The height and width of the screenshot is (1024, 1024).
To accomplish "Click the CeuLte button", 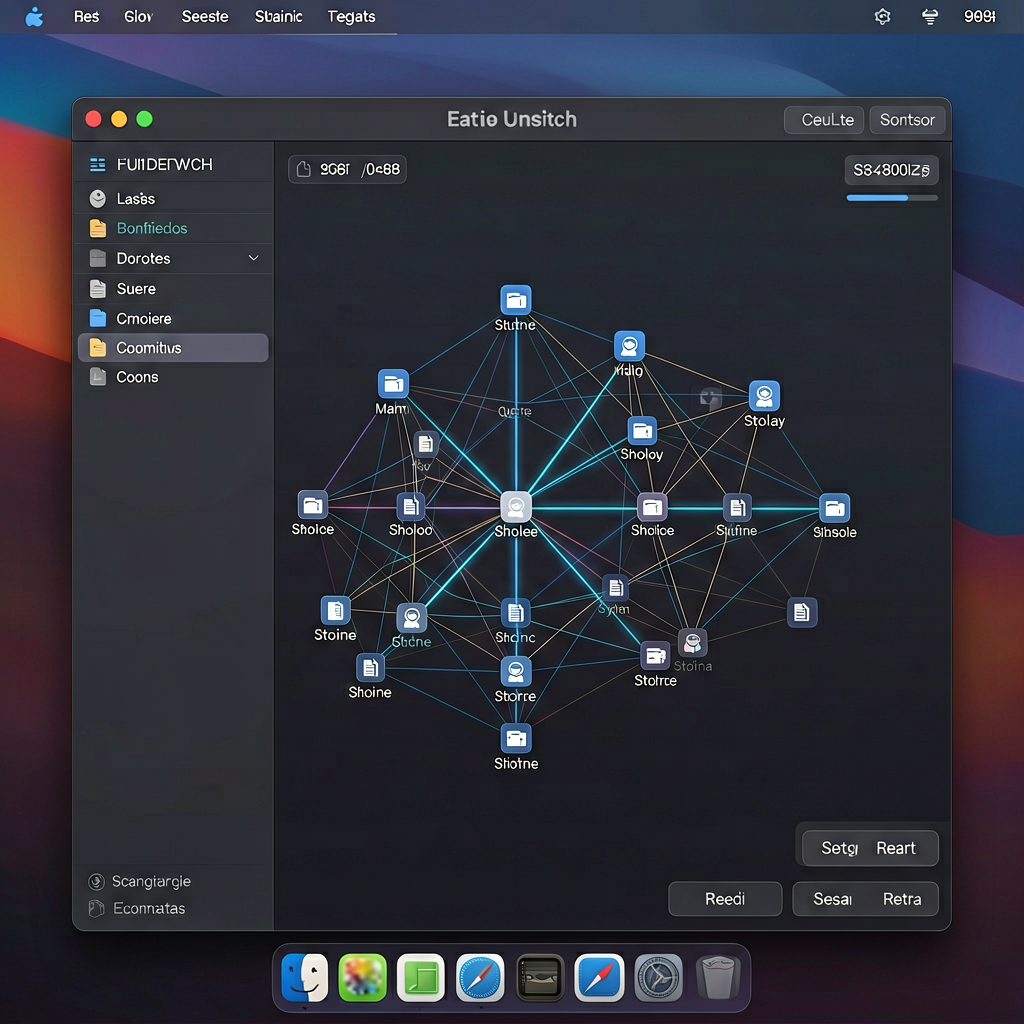I will pos(824,120).
